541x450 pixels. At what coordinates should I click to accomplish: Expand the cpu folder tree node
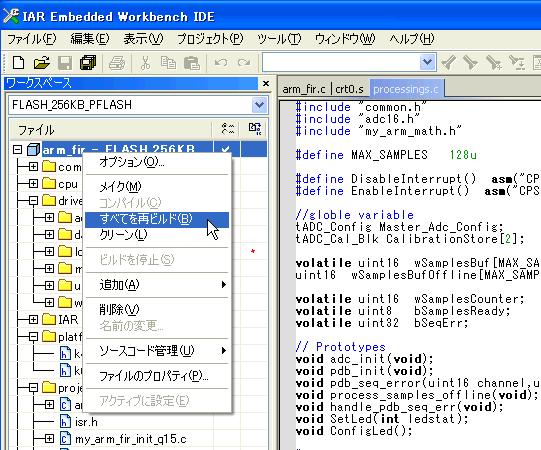pos(33,183)
